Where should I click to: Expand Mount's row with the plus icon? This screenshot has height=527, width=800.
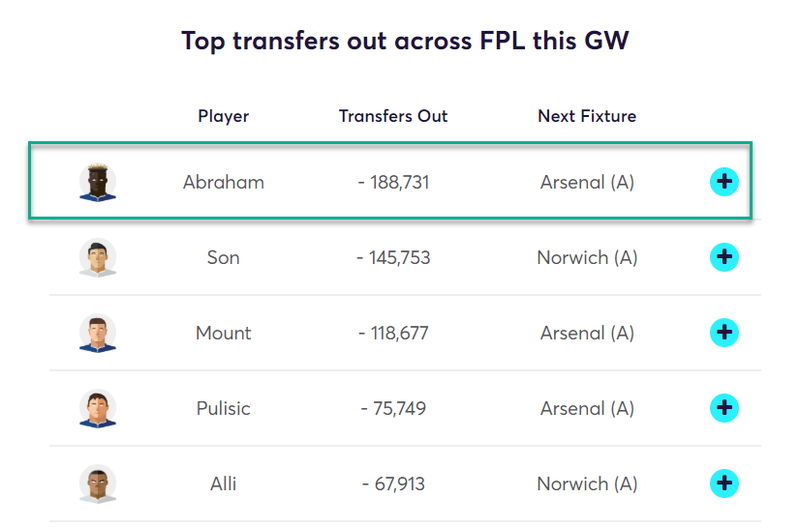coord(724,333)
